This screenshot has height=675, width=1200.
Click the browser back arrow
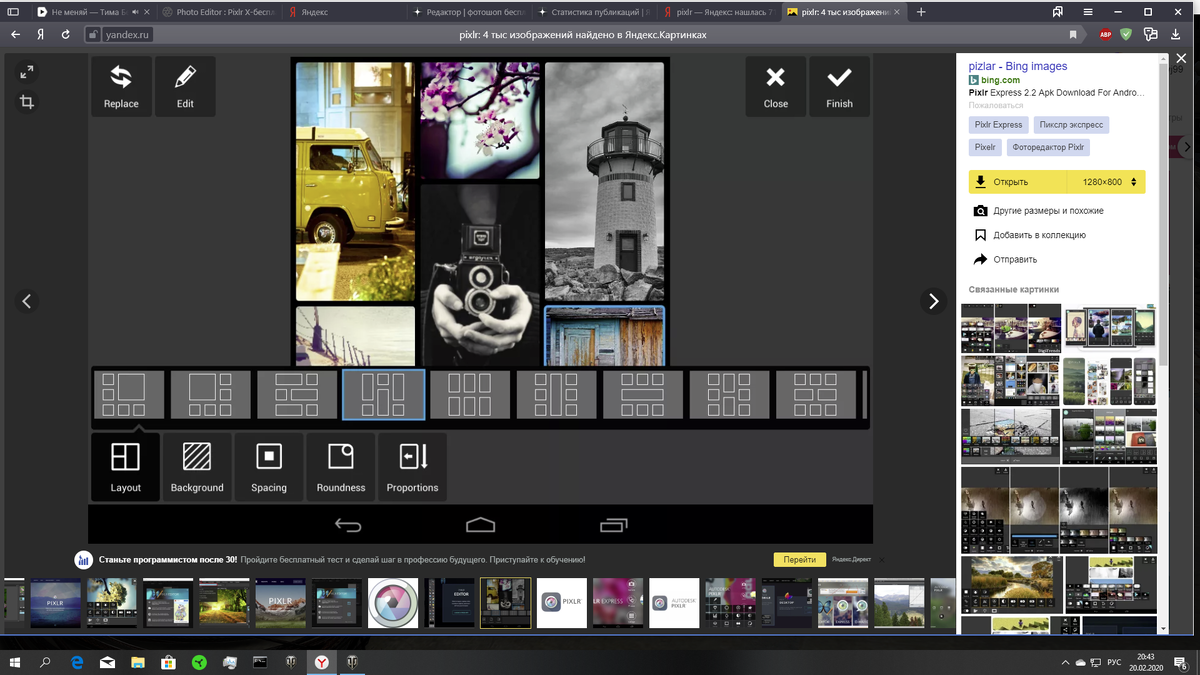click(16, 34)
